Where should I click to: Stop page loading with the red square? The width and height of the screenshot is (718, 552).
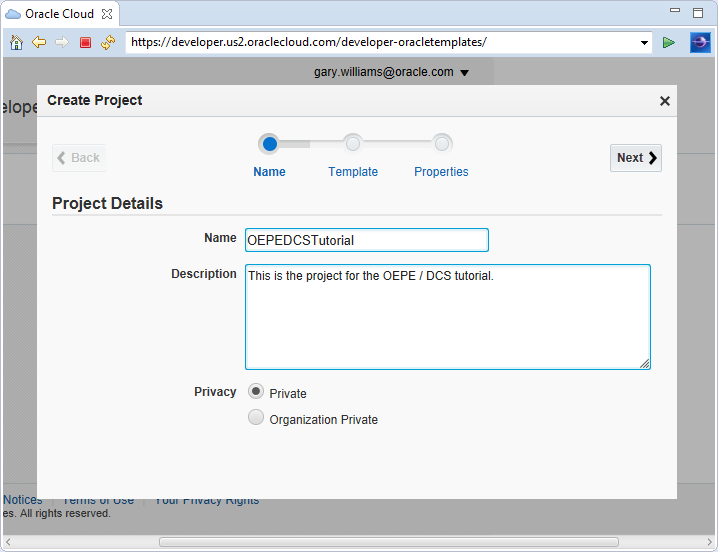pos(85,43)
